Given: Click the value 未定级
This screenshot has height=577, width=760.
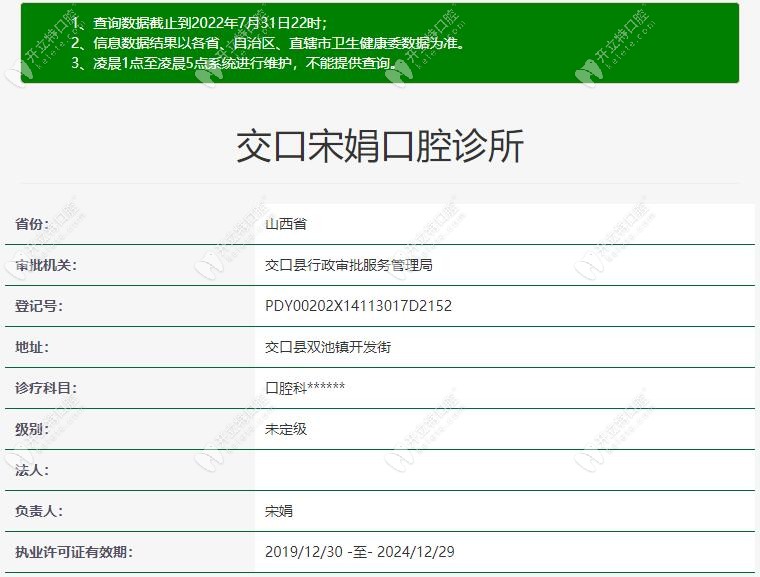Looking at the screenshot, I should pyautogui.click(x=286, y=429).
